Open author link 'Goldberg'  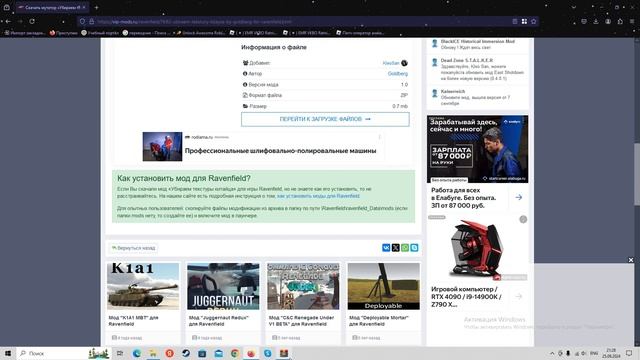pyautogui.click(x=398, y=73)
